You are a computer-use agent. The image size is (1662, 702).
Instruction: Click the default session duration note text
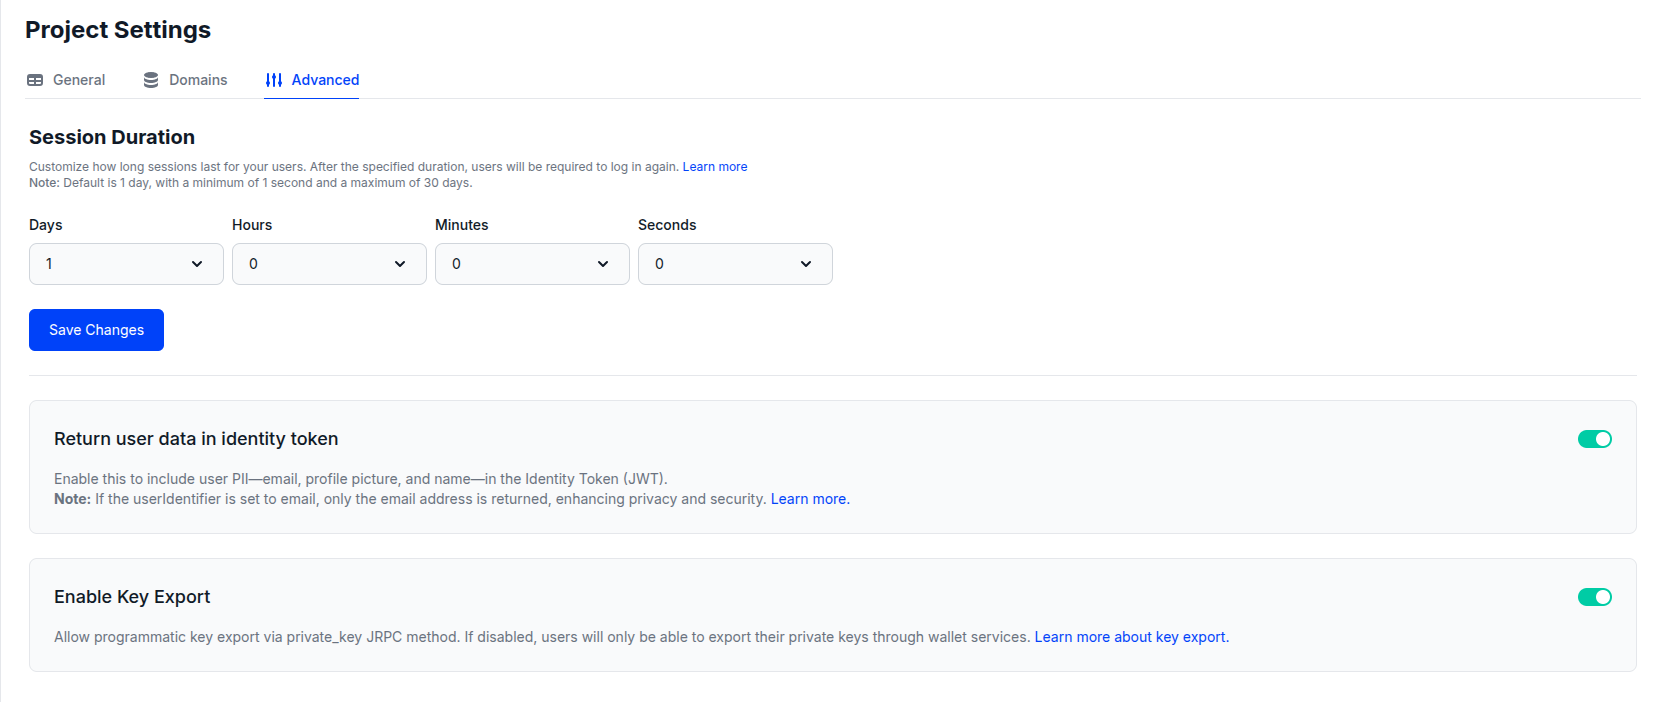pyautogui.click(x=251, y=183)
